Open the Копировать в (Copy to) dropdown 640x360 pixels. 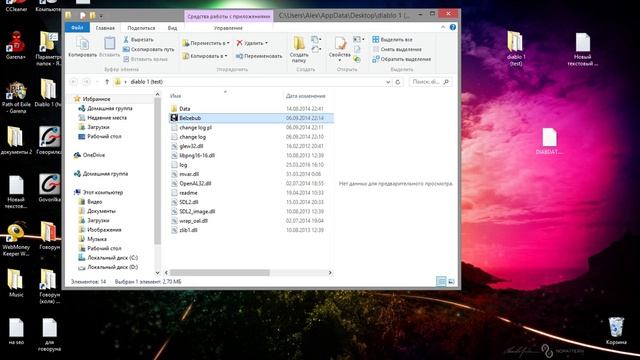(205, 56)
